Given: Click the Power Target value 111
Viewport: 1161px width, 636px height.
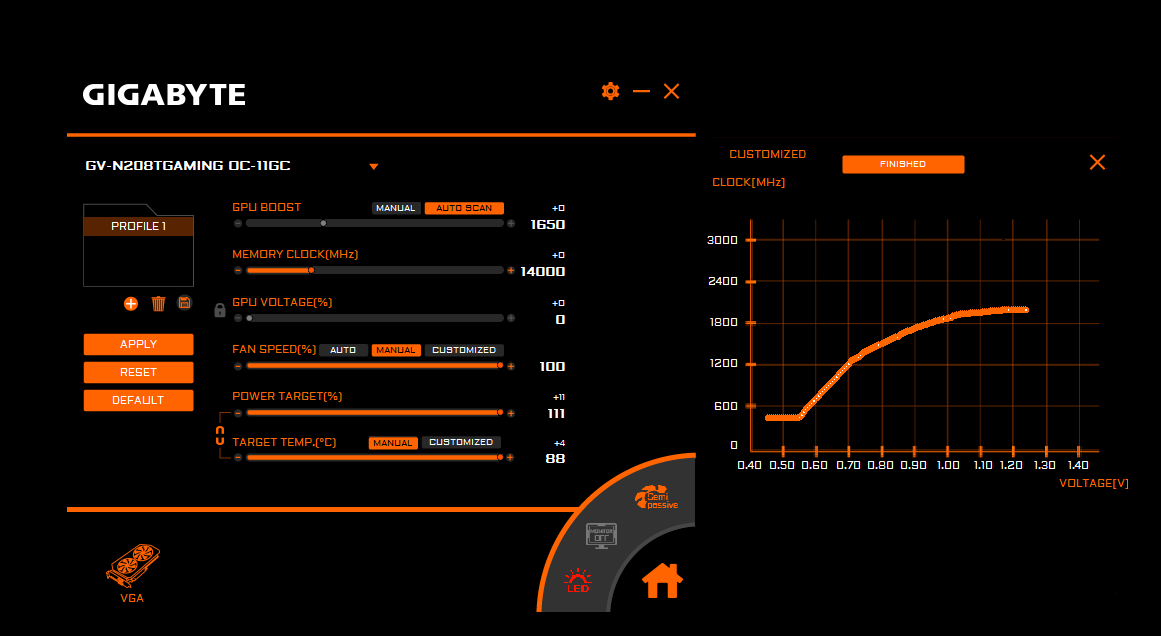Looking at the screenshot, I should coord(556,414).
